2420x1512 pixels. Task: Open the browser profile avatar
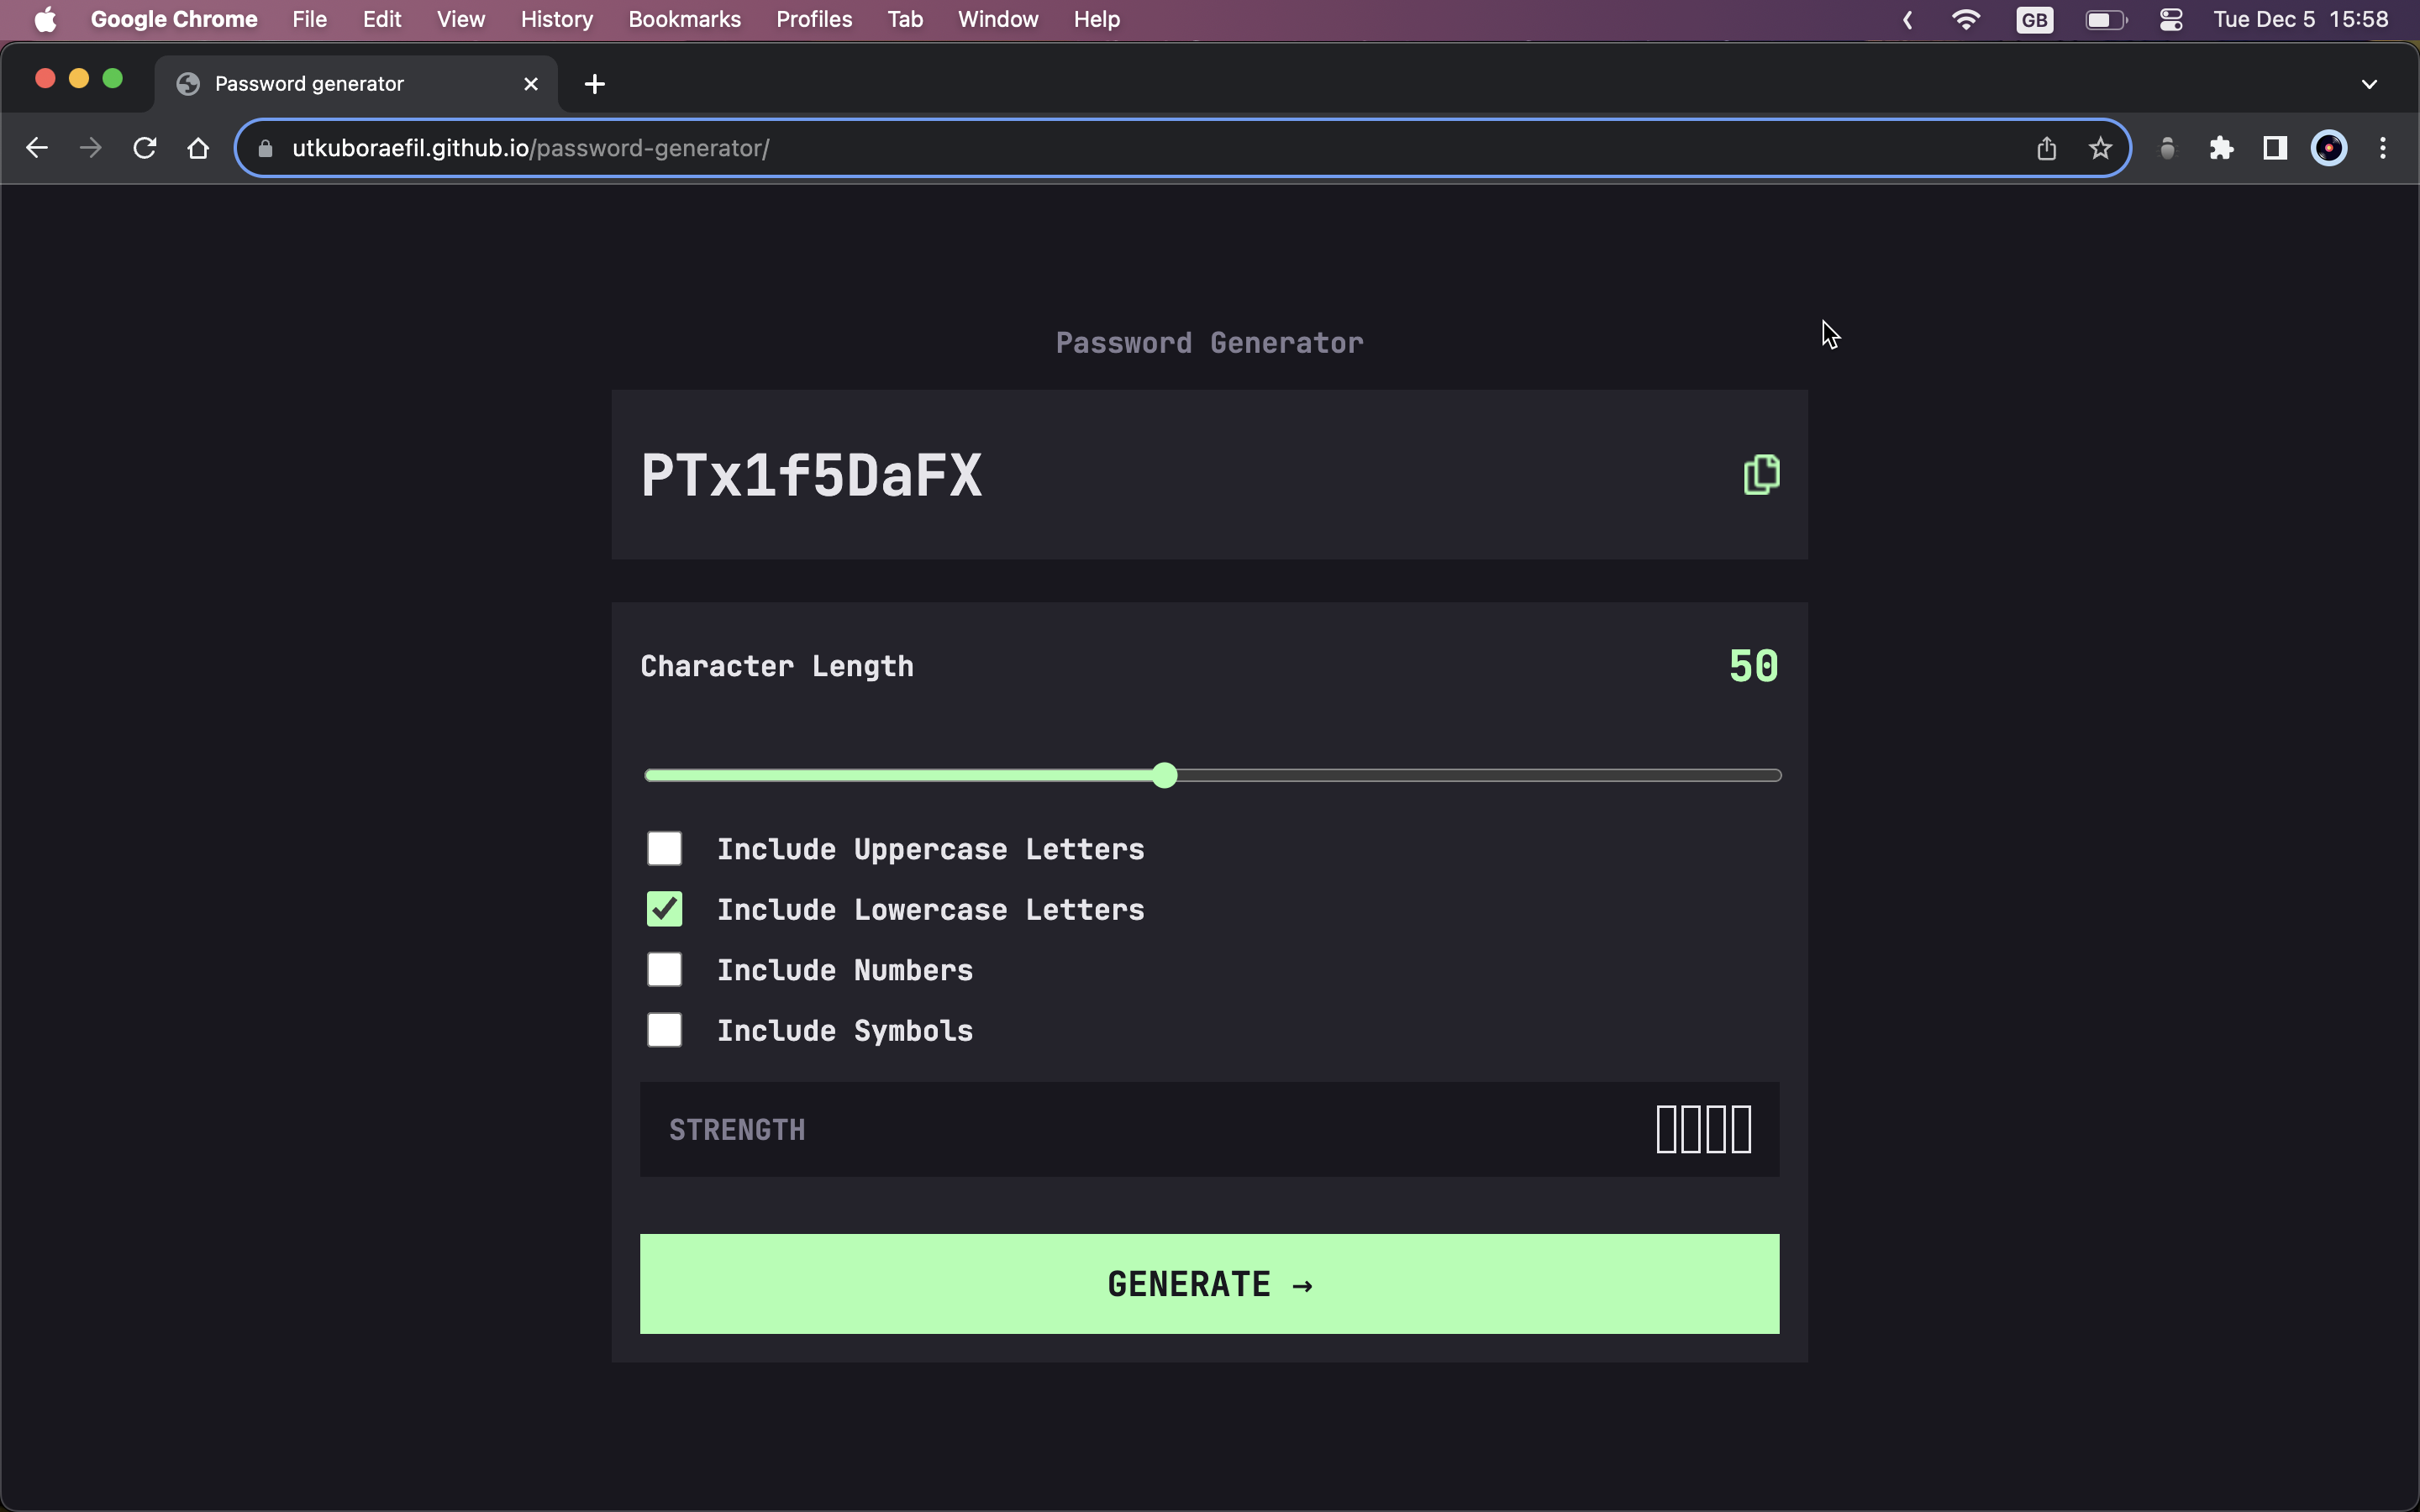[x=2329, y=147]
